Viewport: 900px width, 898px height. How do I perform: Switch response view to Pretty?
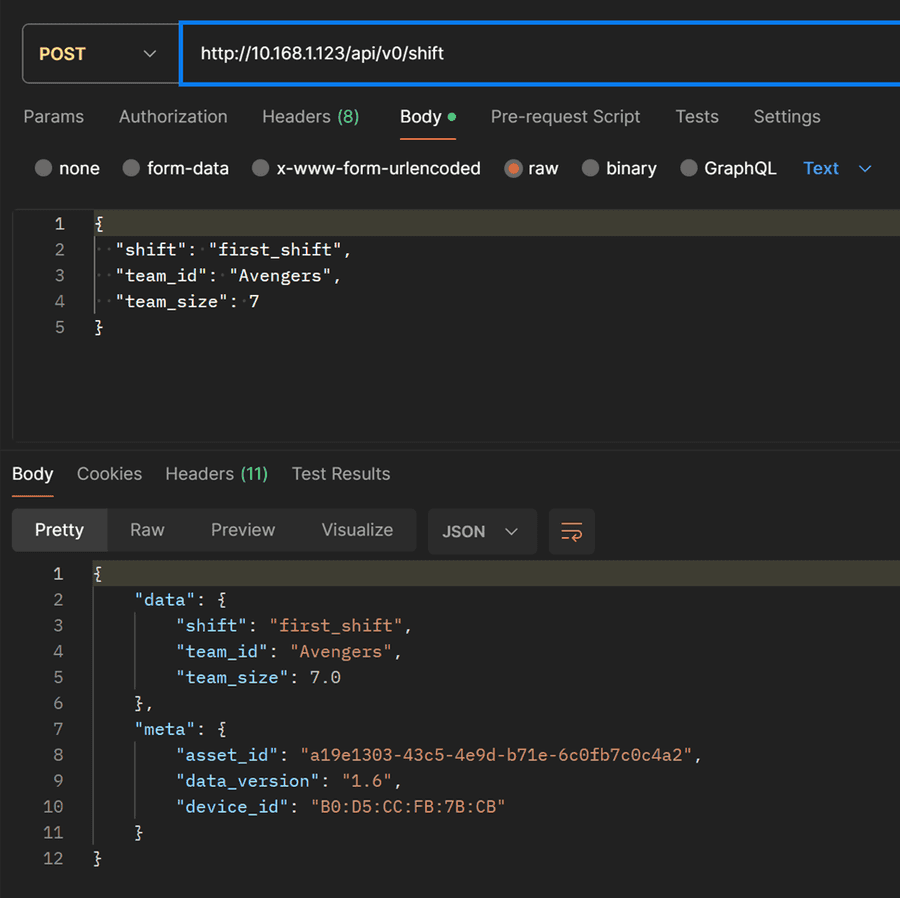60,530
